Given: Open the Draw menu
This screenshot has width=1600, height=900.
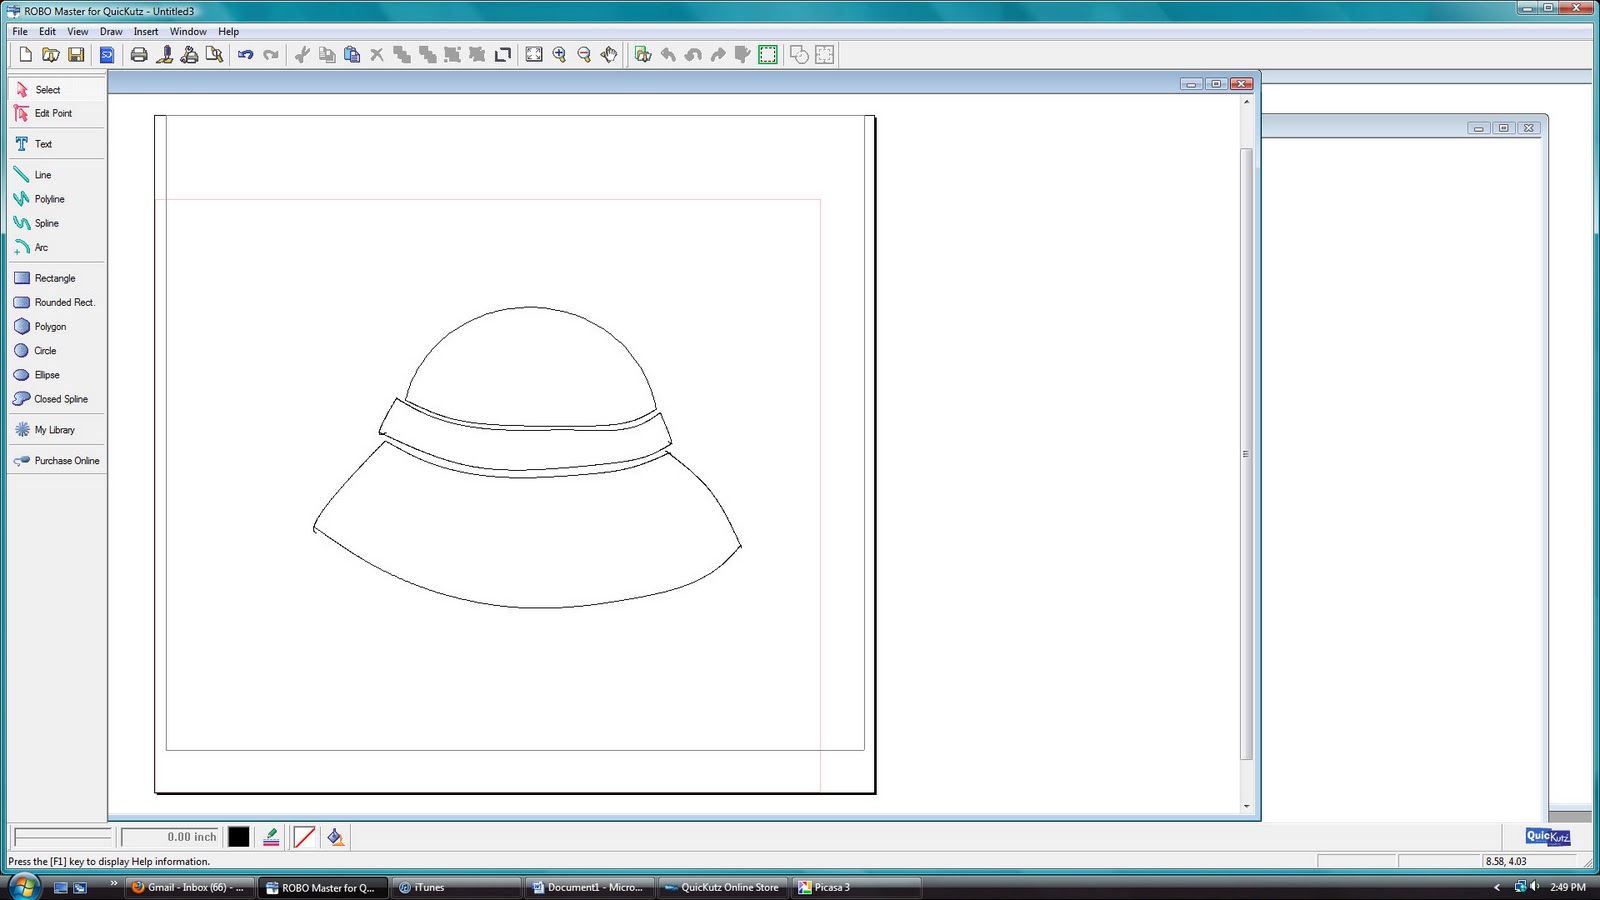Looking at the screenshot, I should pyautogui.click(x=111, y=32).
